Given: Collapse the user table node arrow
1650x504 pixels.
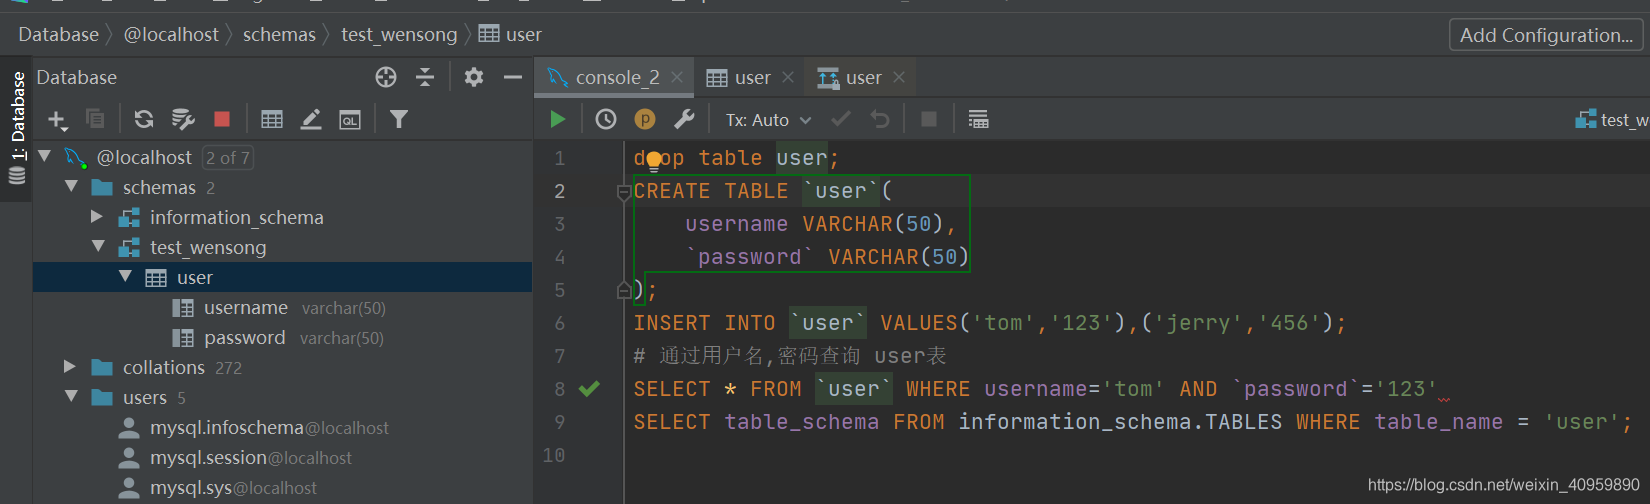Looking at the screenshot, I should tap(125, 276).
